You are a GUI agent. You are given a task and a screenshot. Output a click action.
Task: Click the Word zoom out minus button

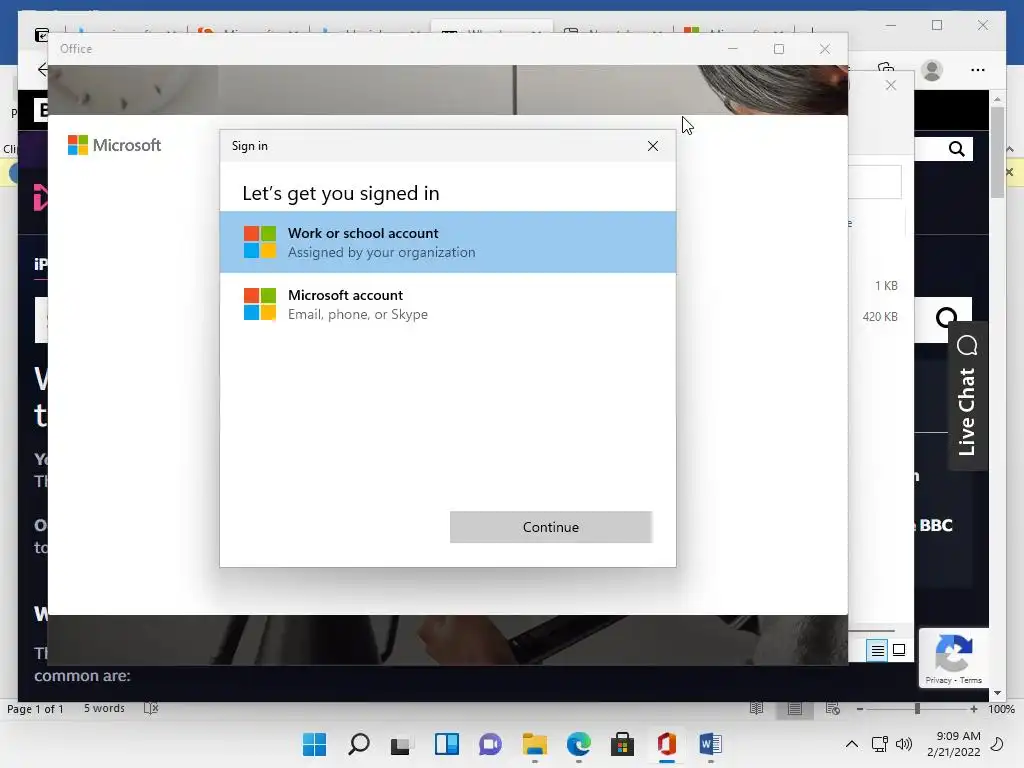point(860,709)
